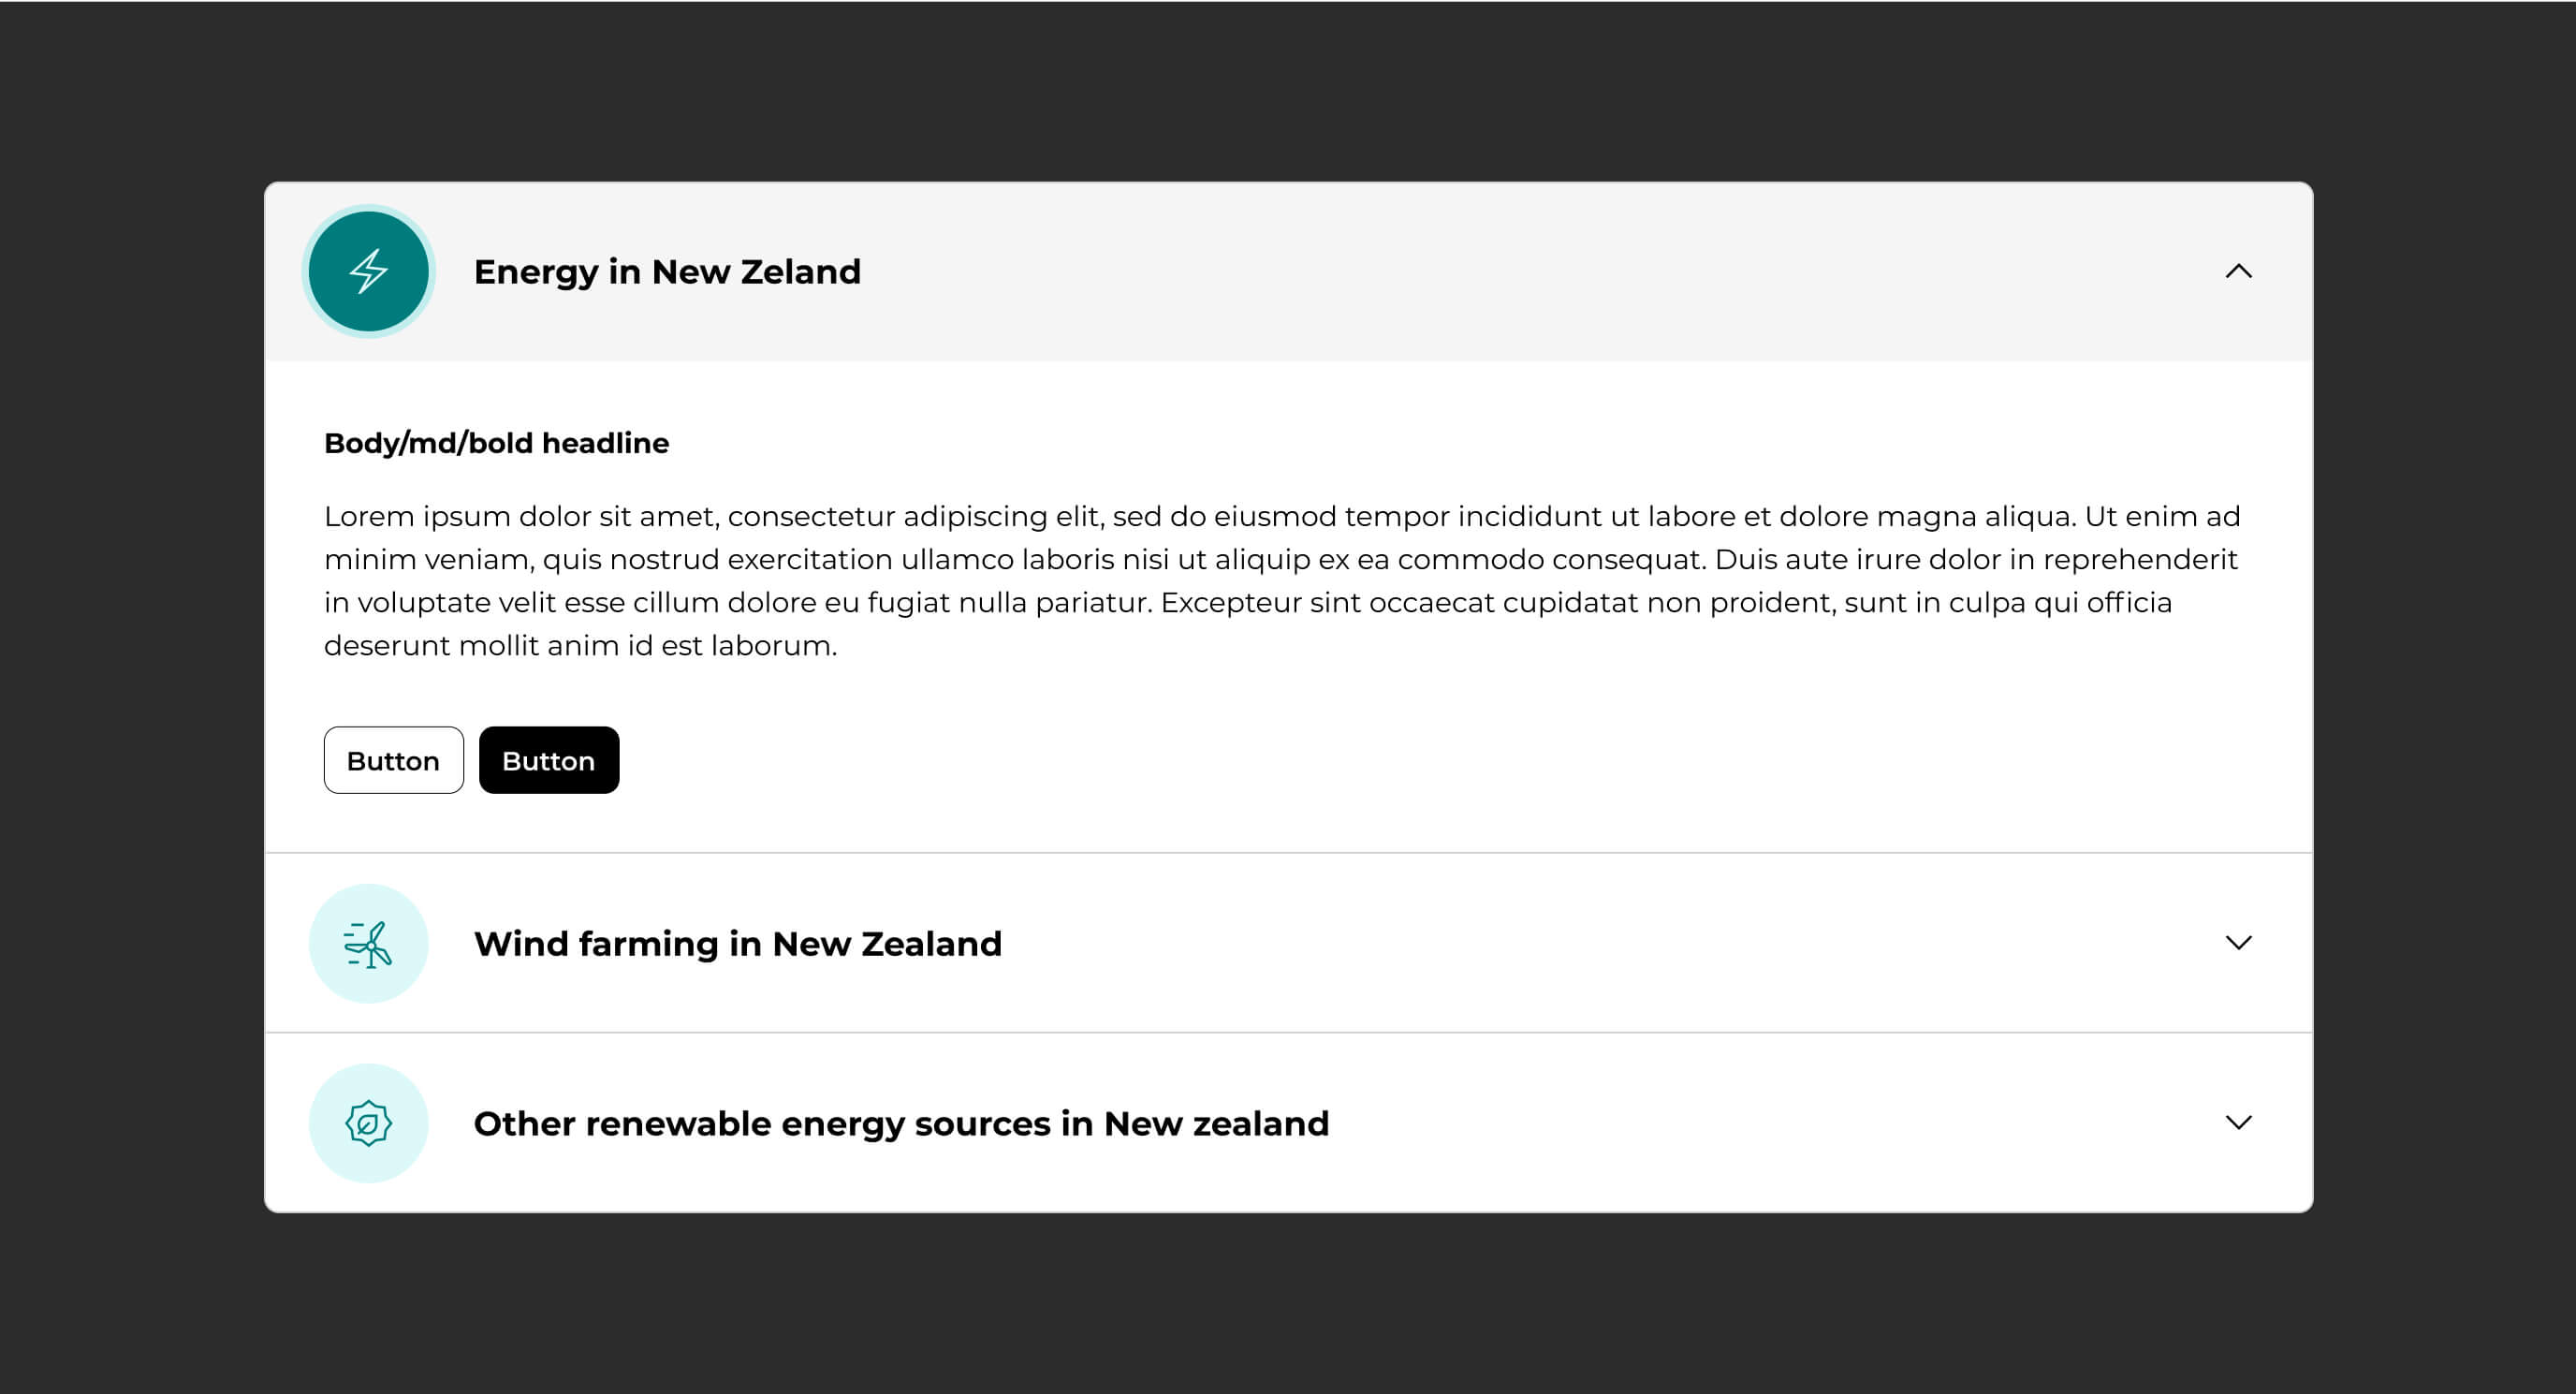Select the 'Wind farming in New Zealand' heading
Viewport: 2576px width, 1394px height.
click(738, 944)
